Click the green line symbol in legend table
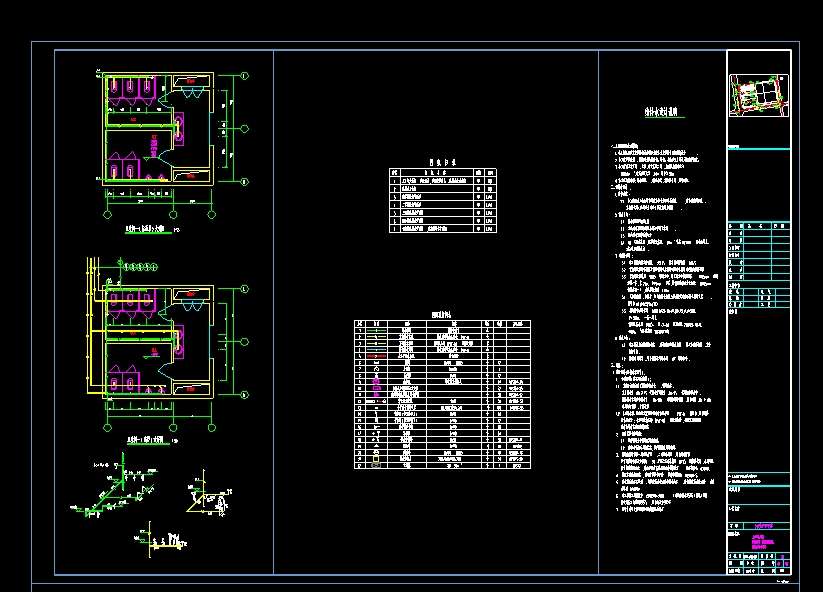This screenshot has width=823, height=592. click(x=376, y=331)
